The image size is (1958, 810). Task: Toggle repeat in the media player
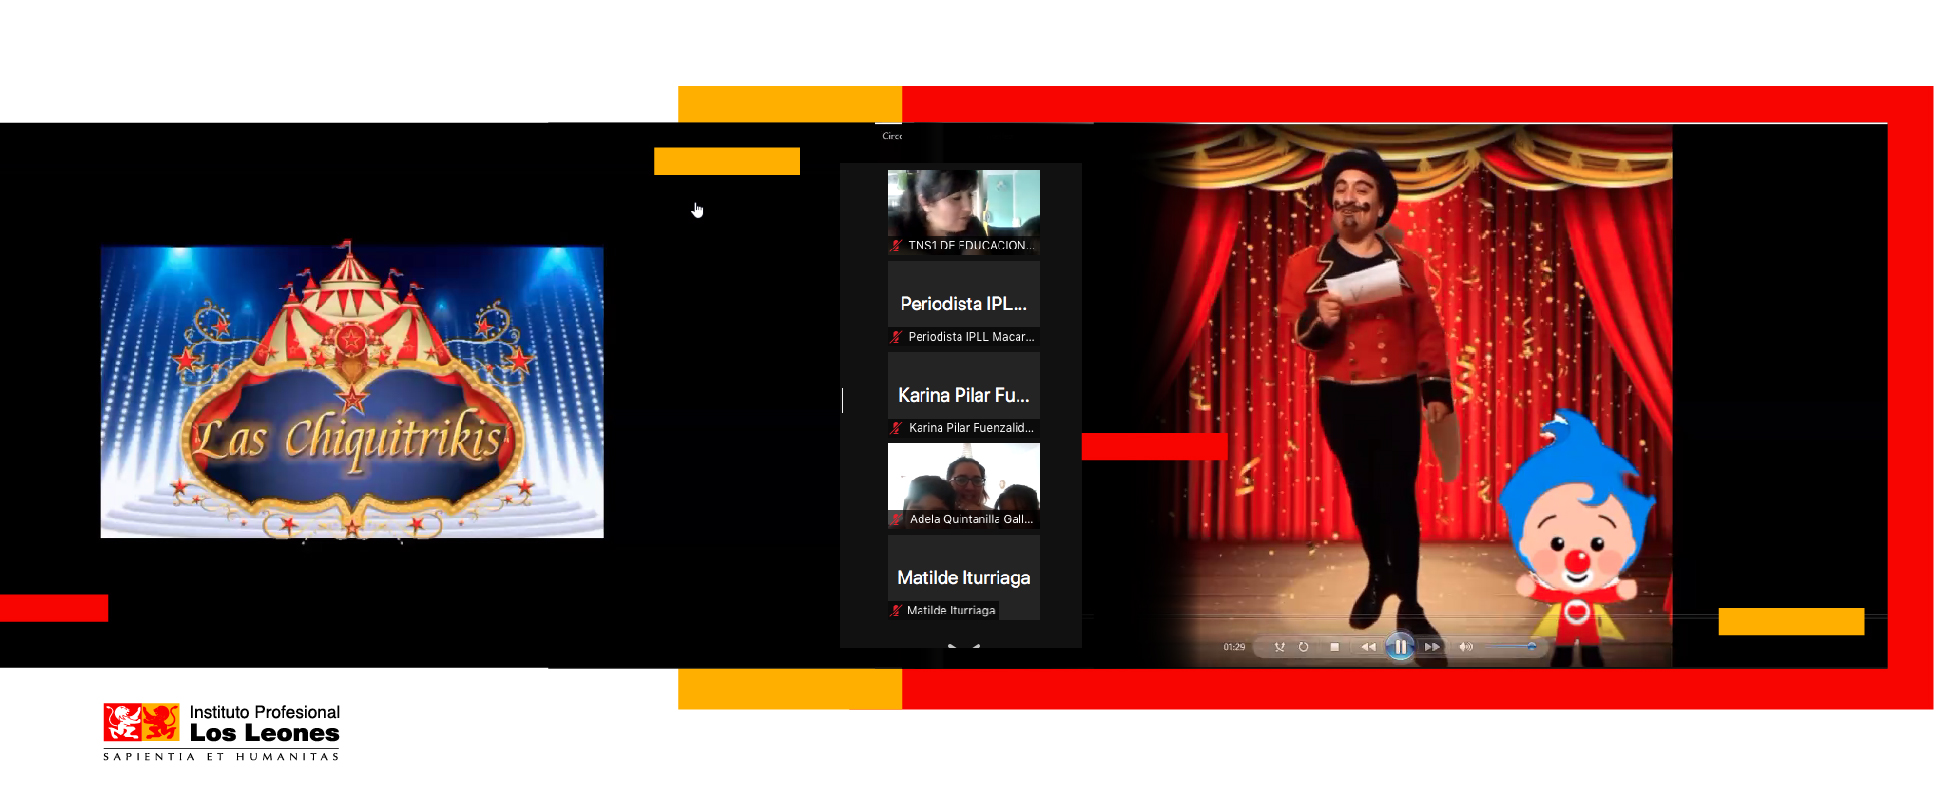coord(1303,647)
